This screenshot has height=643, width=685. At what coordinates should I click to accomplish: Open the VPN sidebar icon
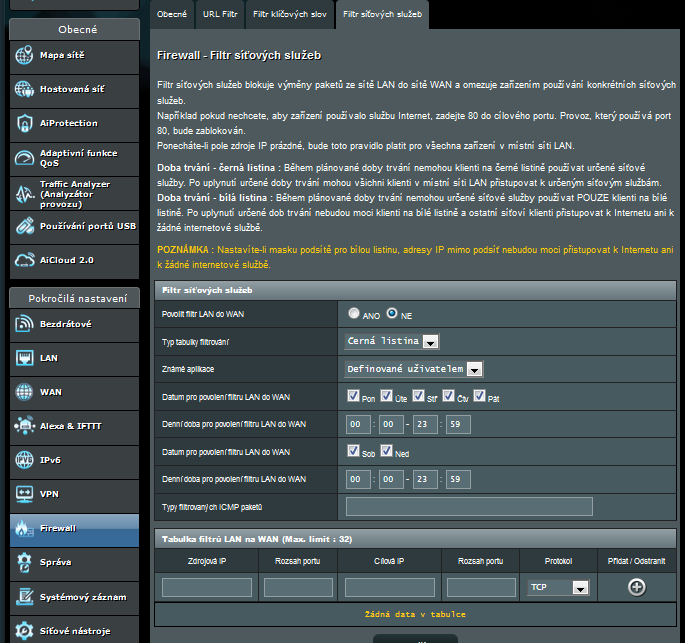tap(25, 494)
